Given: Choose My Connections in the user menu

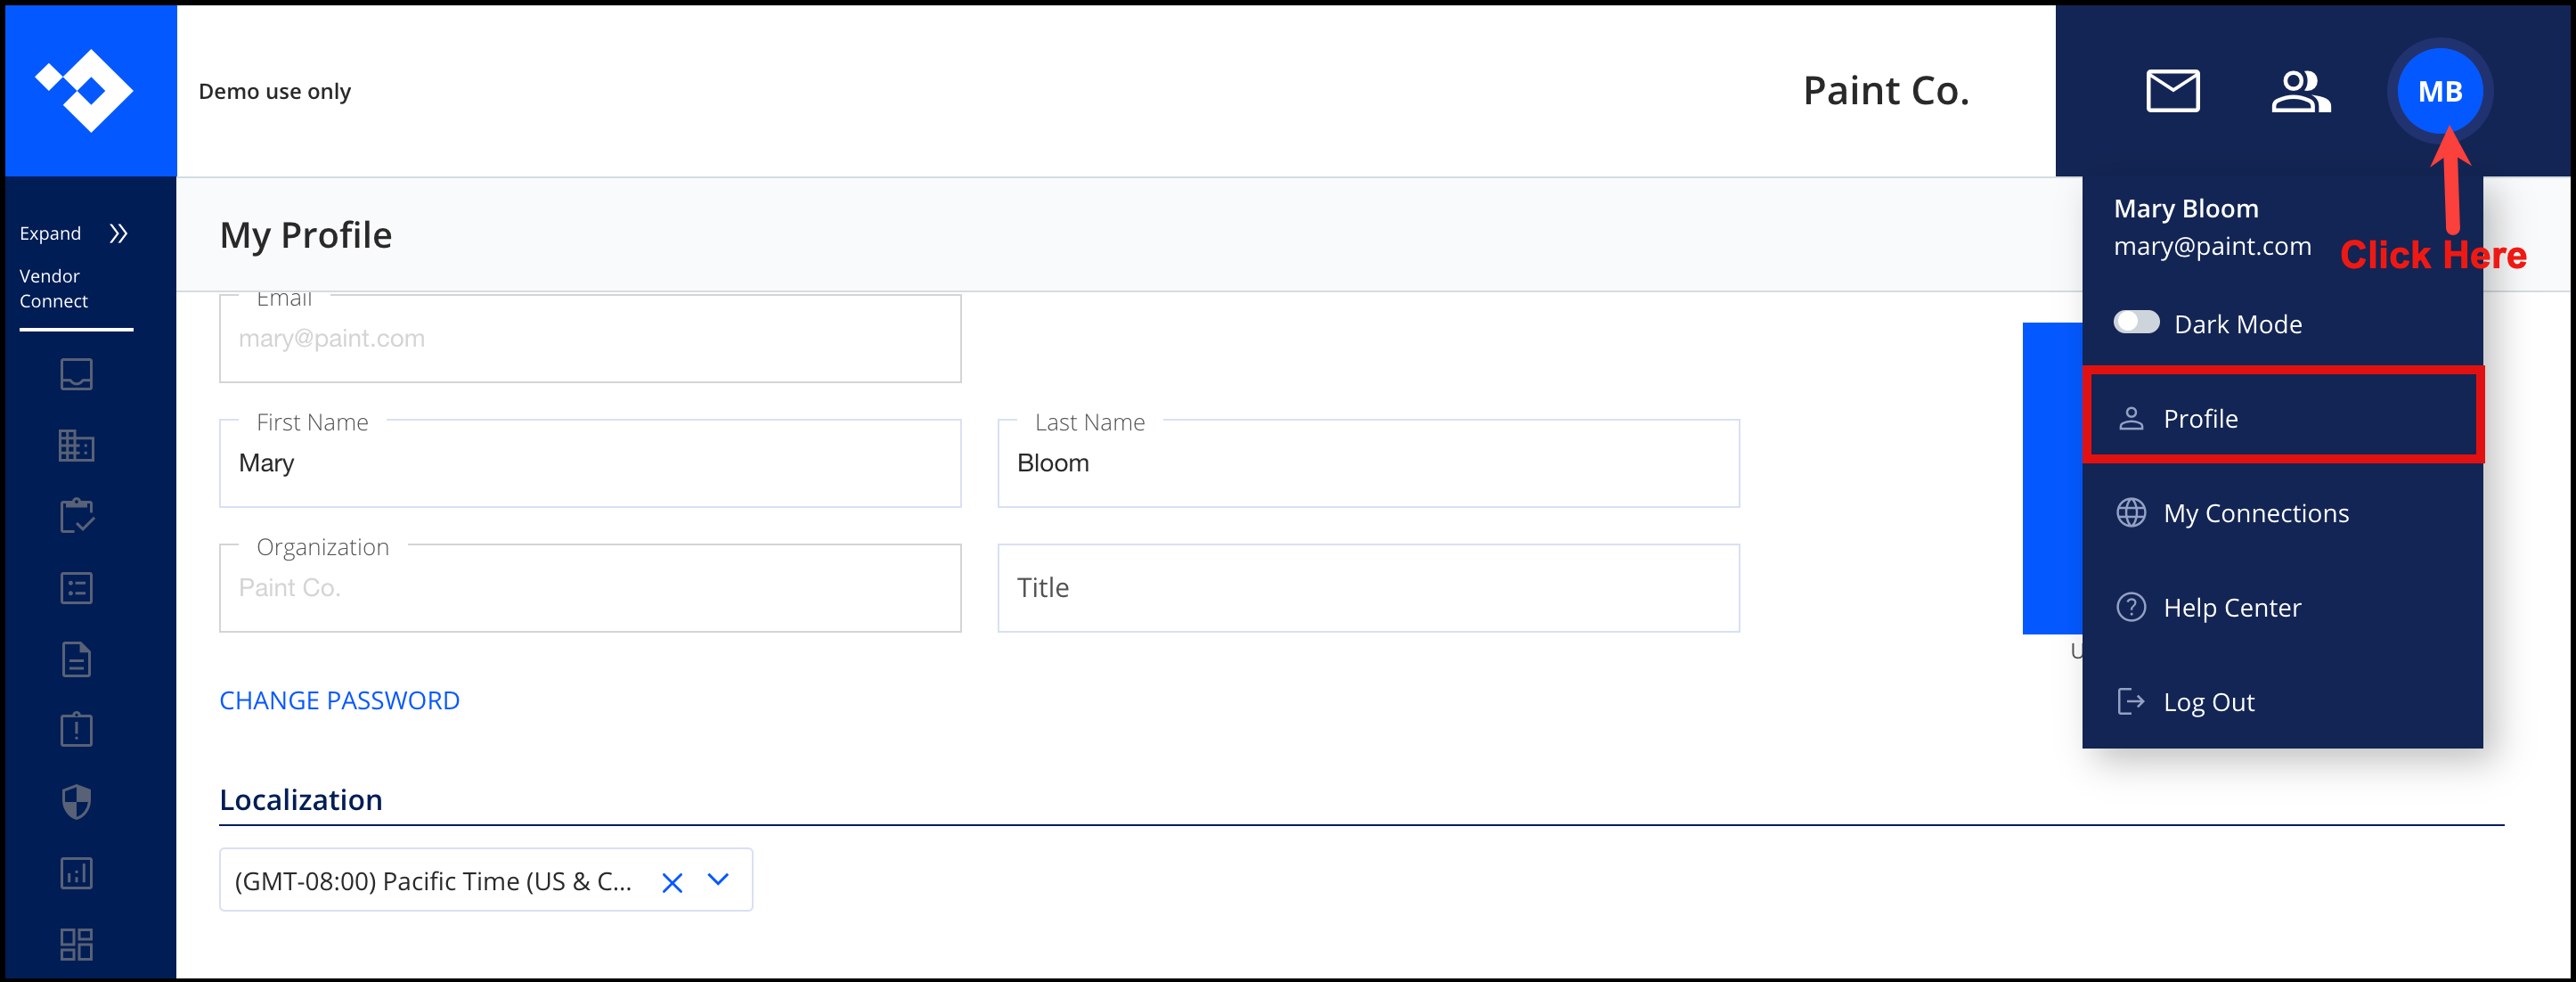Looking at the screenshot, I should coord(2282,513).
